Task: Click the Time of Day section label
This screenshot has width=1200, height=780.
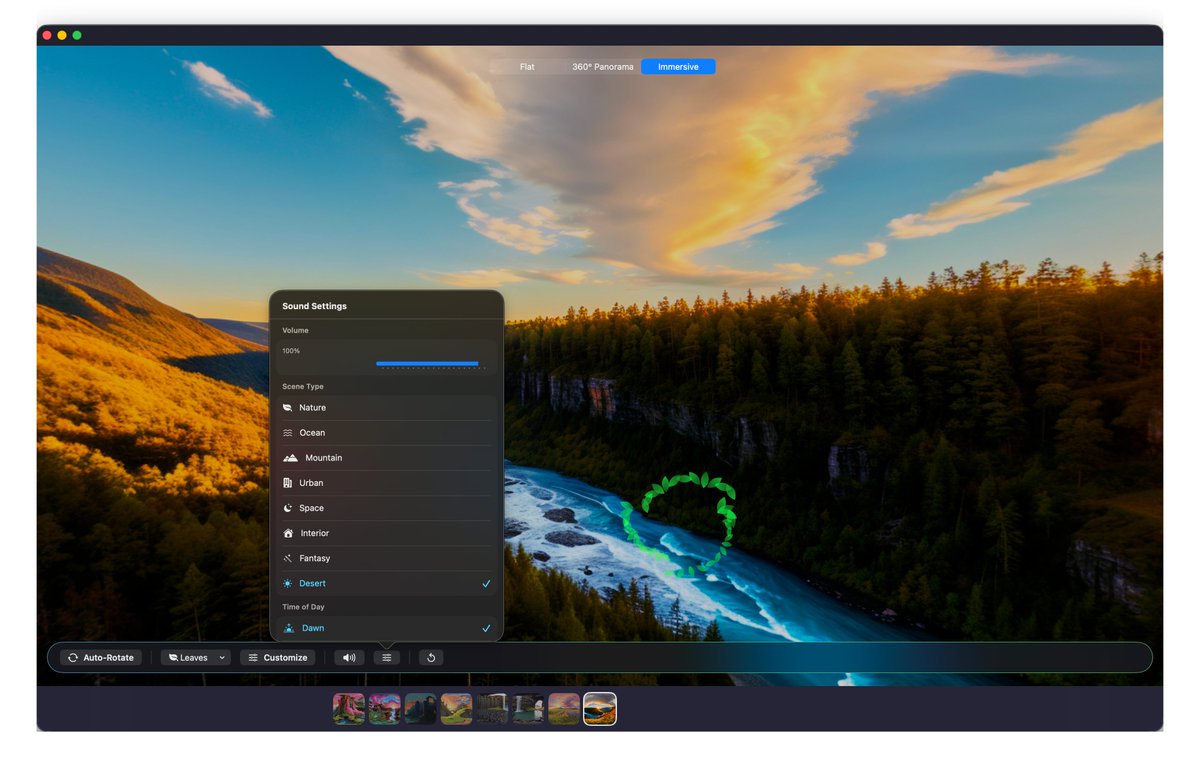Action: (x=303, y=607)
